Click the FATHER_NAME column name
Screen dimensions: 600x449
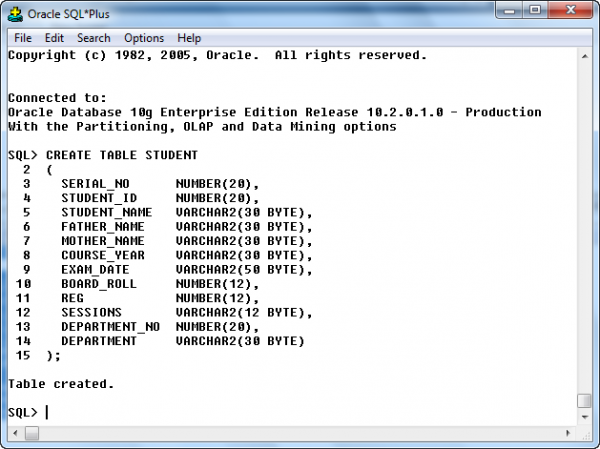click(103, 227)
